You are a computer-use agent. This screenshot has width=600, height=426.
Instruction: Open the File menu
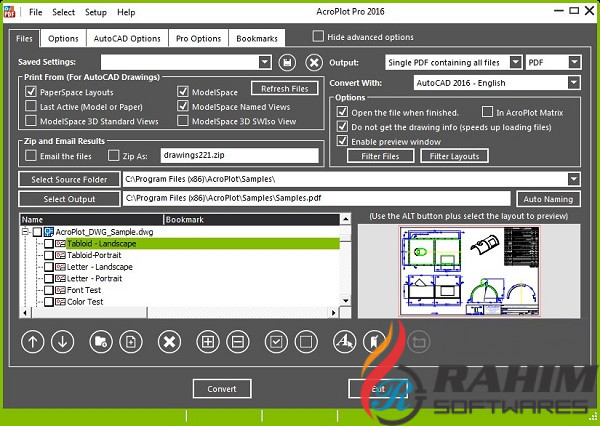[35, 12]
